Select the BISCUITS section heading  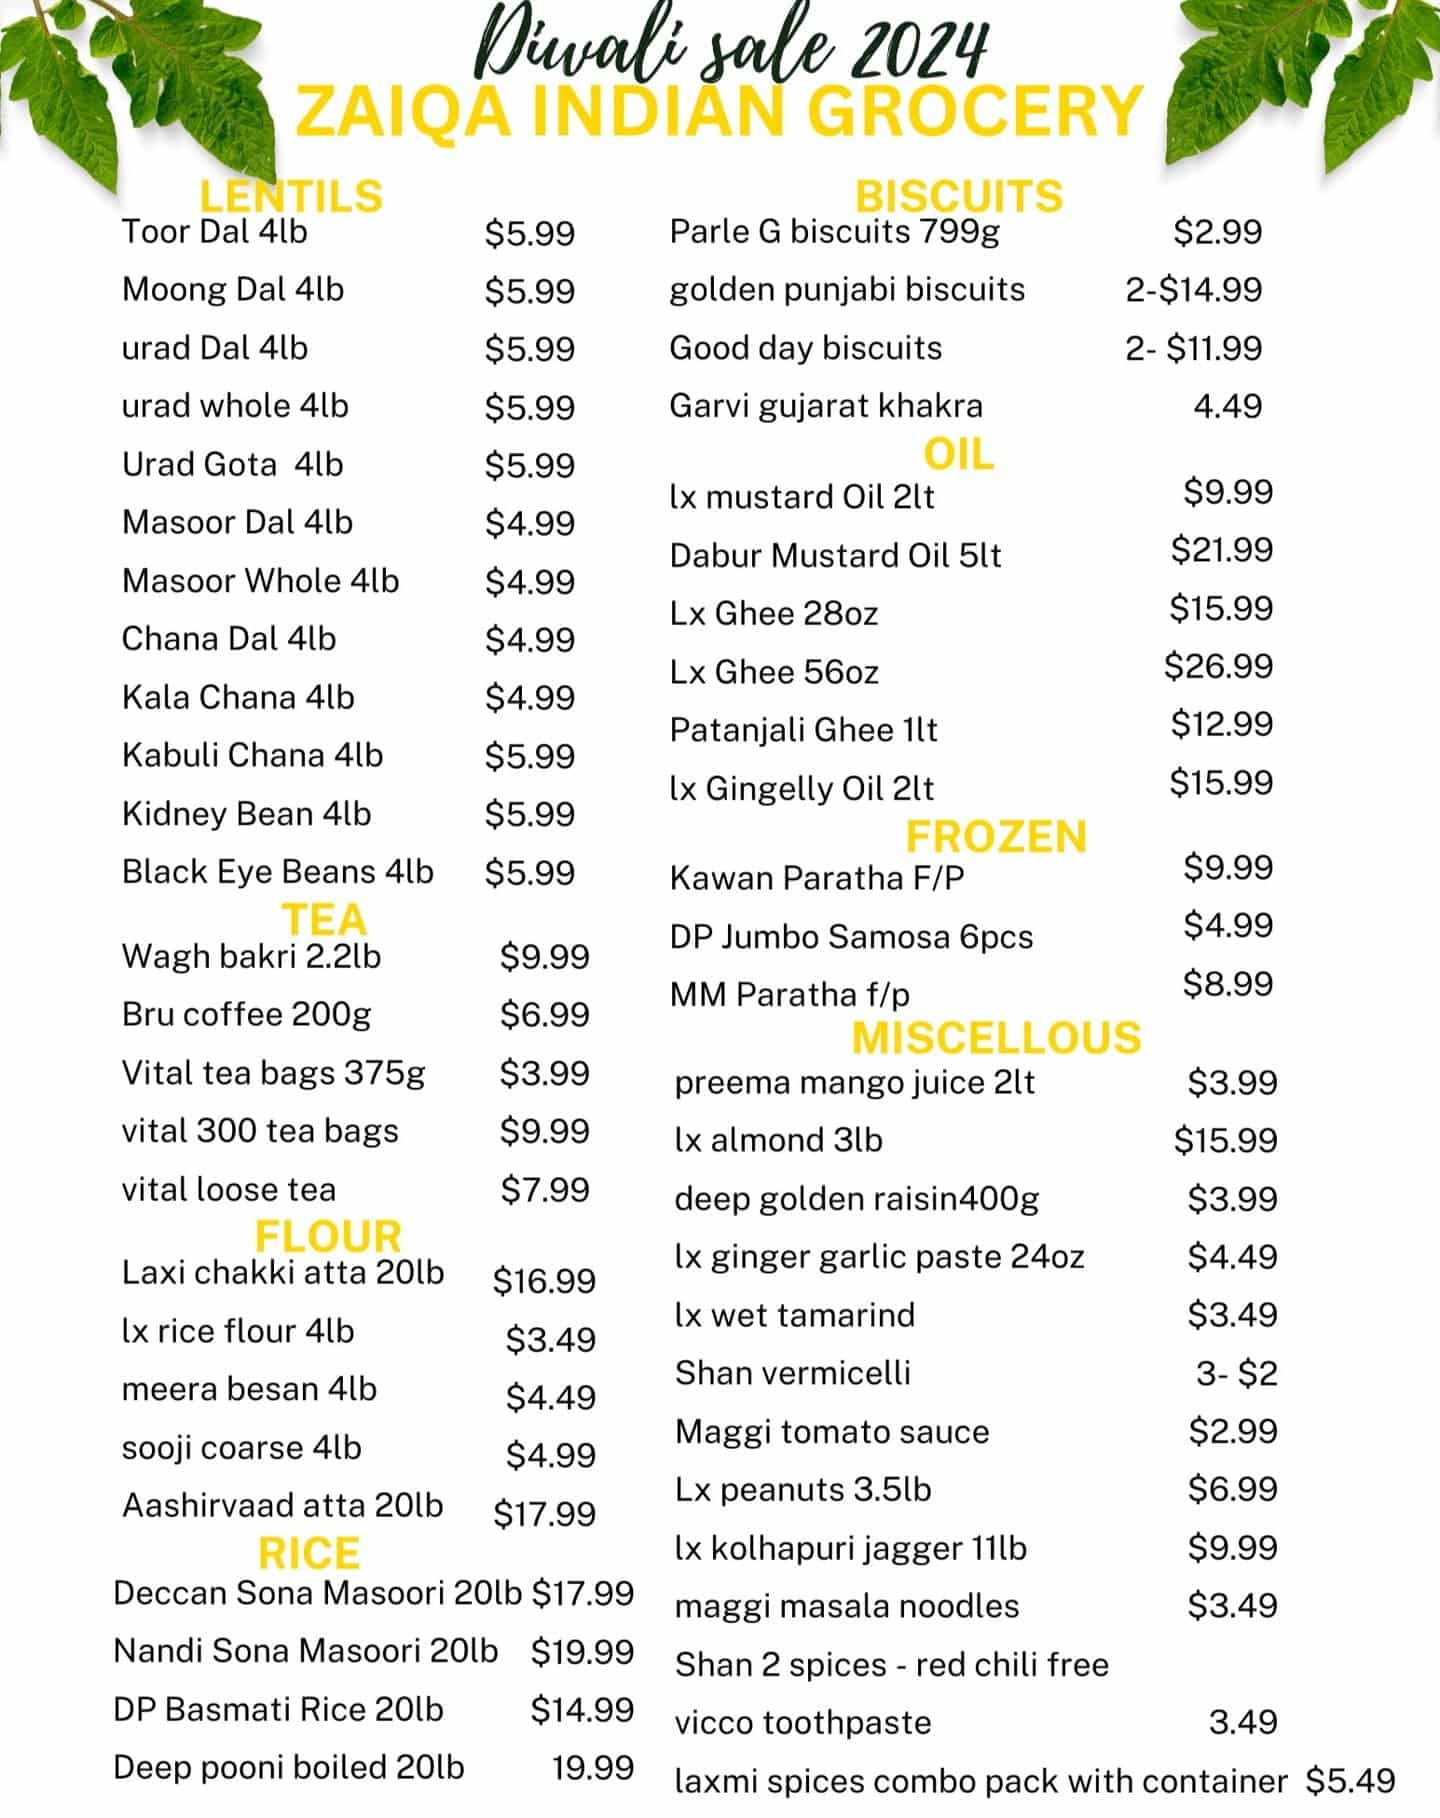958,196
